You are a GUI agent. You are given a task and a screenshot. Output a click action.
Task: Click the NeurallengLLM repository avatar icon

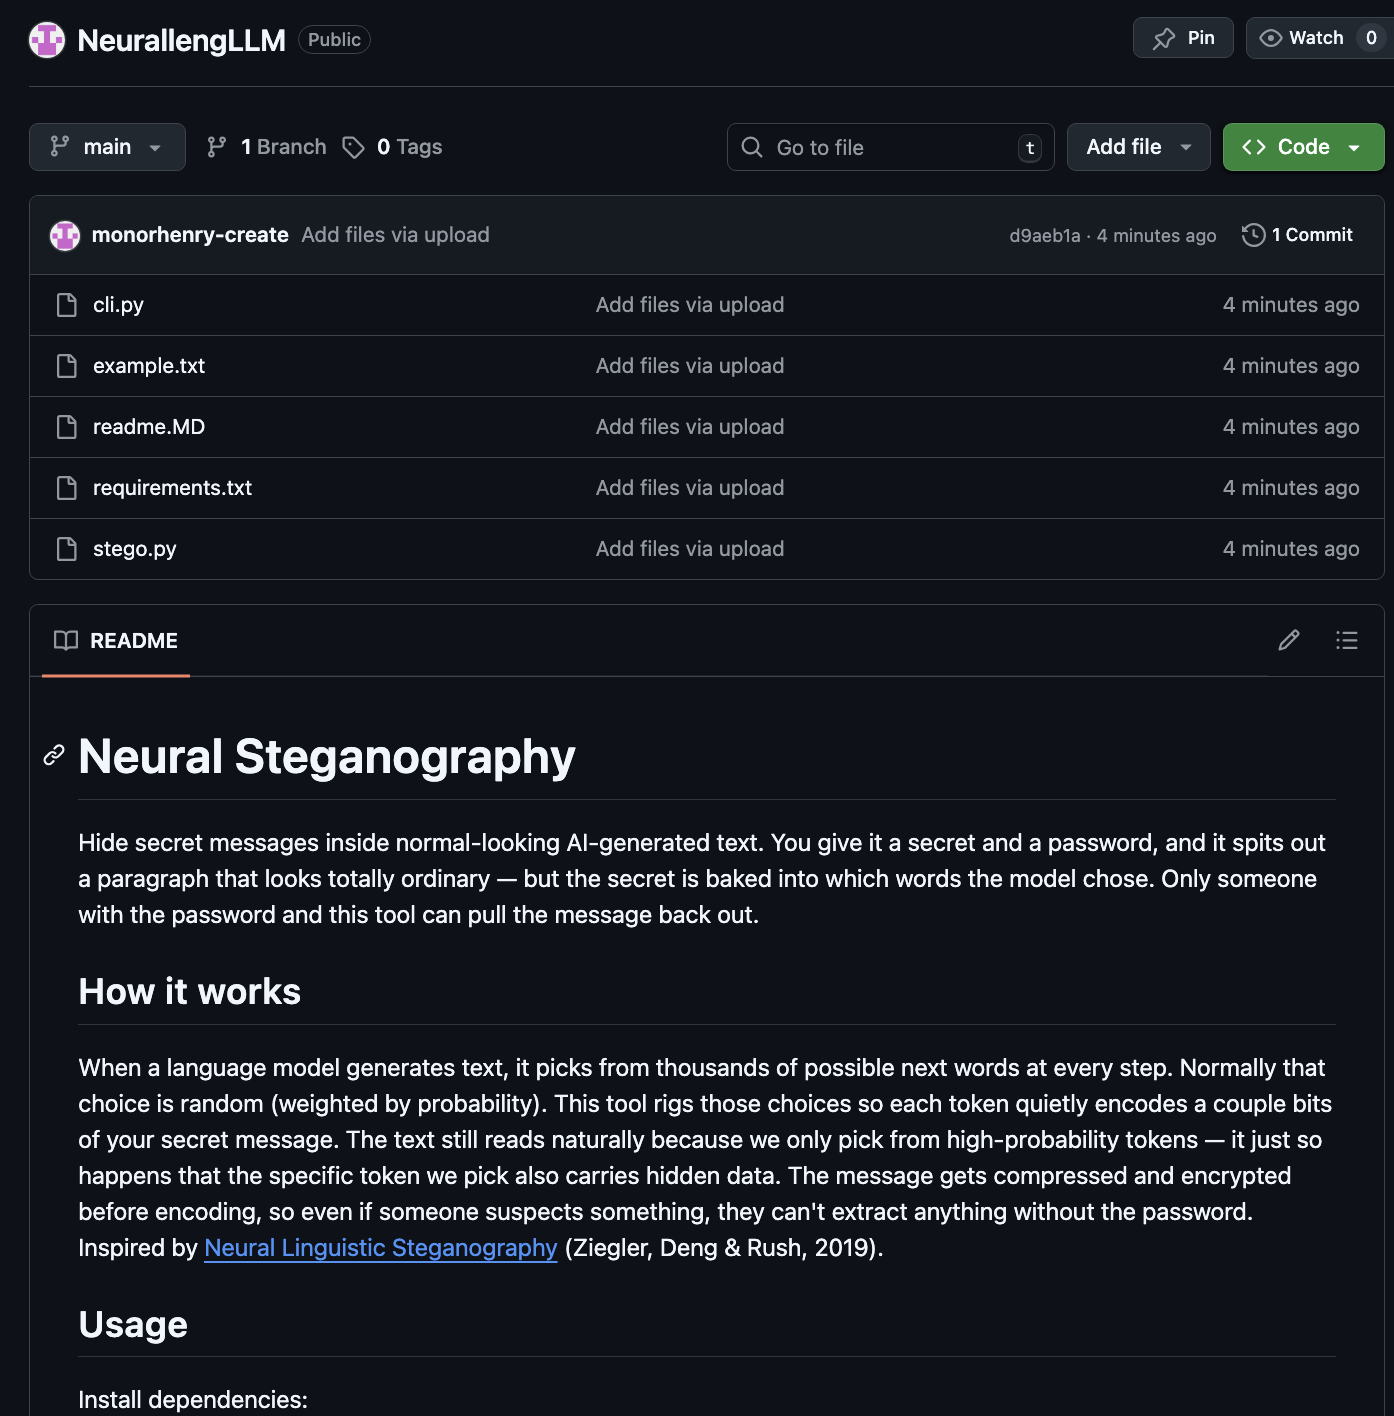tap(47, 40)
